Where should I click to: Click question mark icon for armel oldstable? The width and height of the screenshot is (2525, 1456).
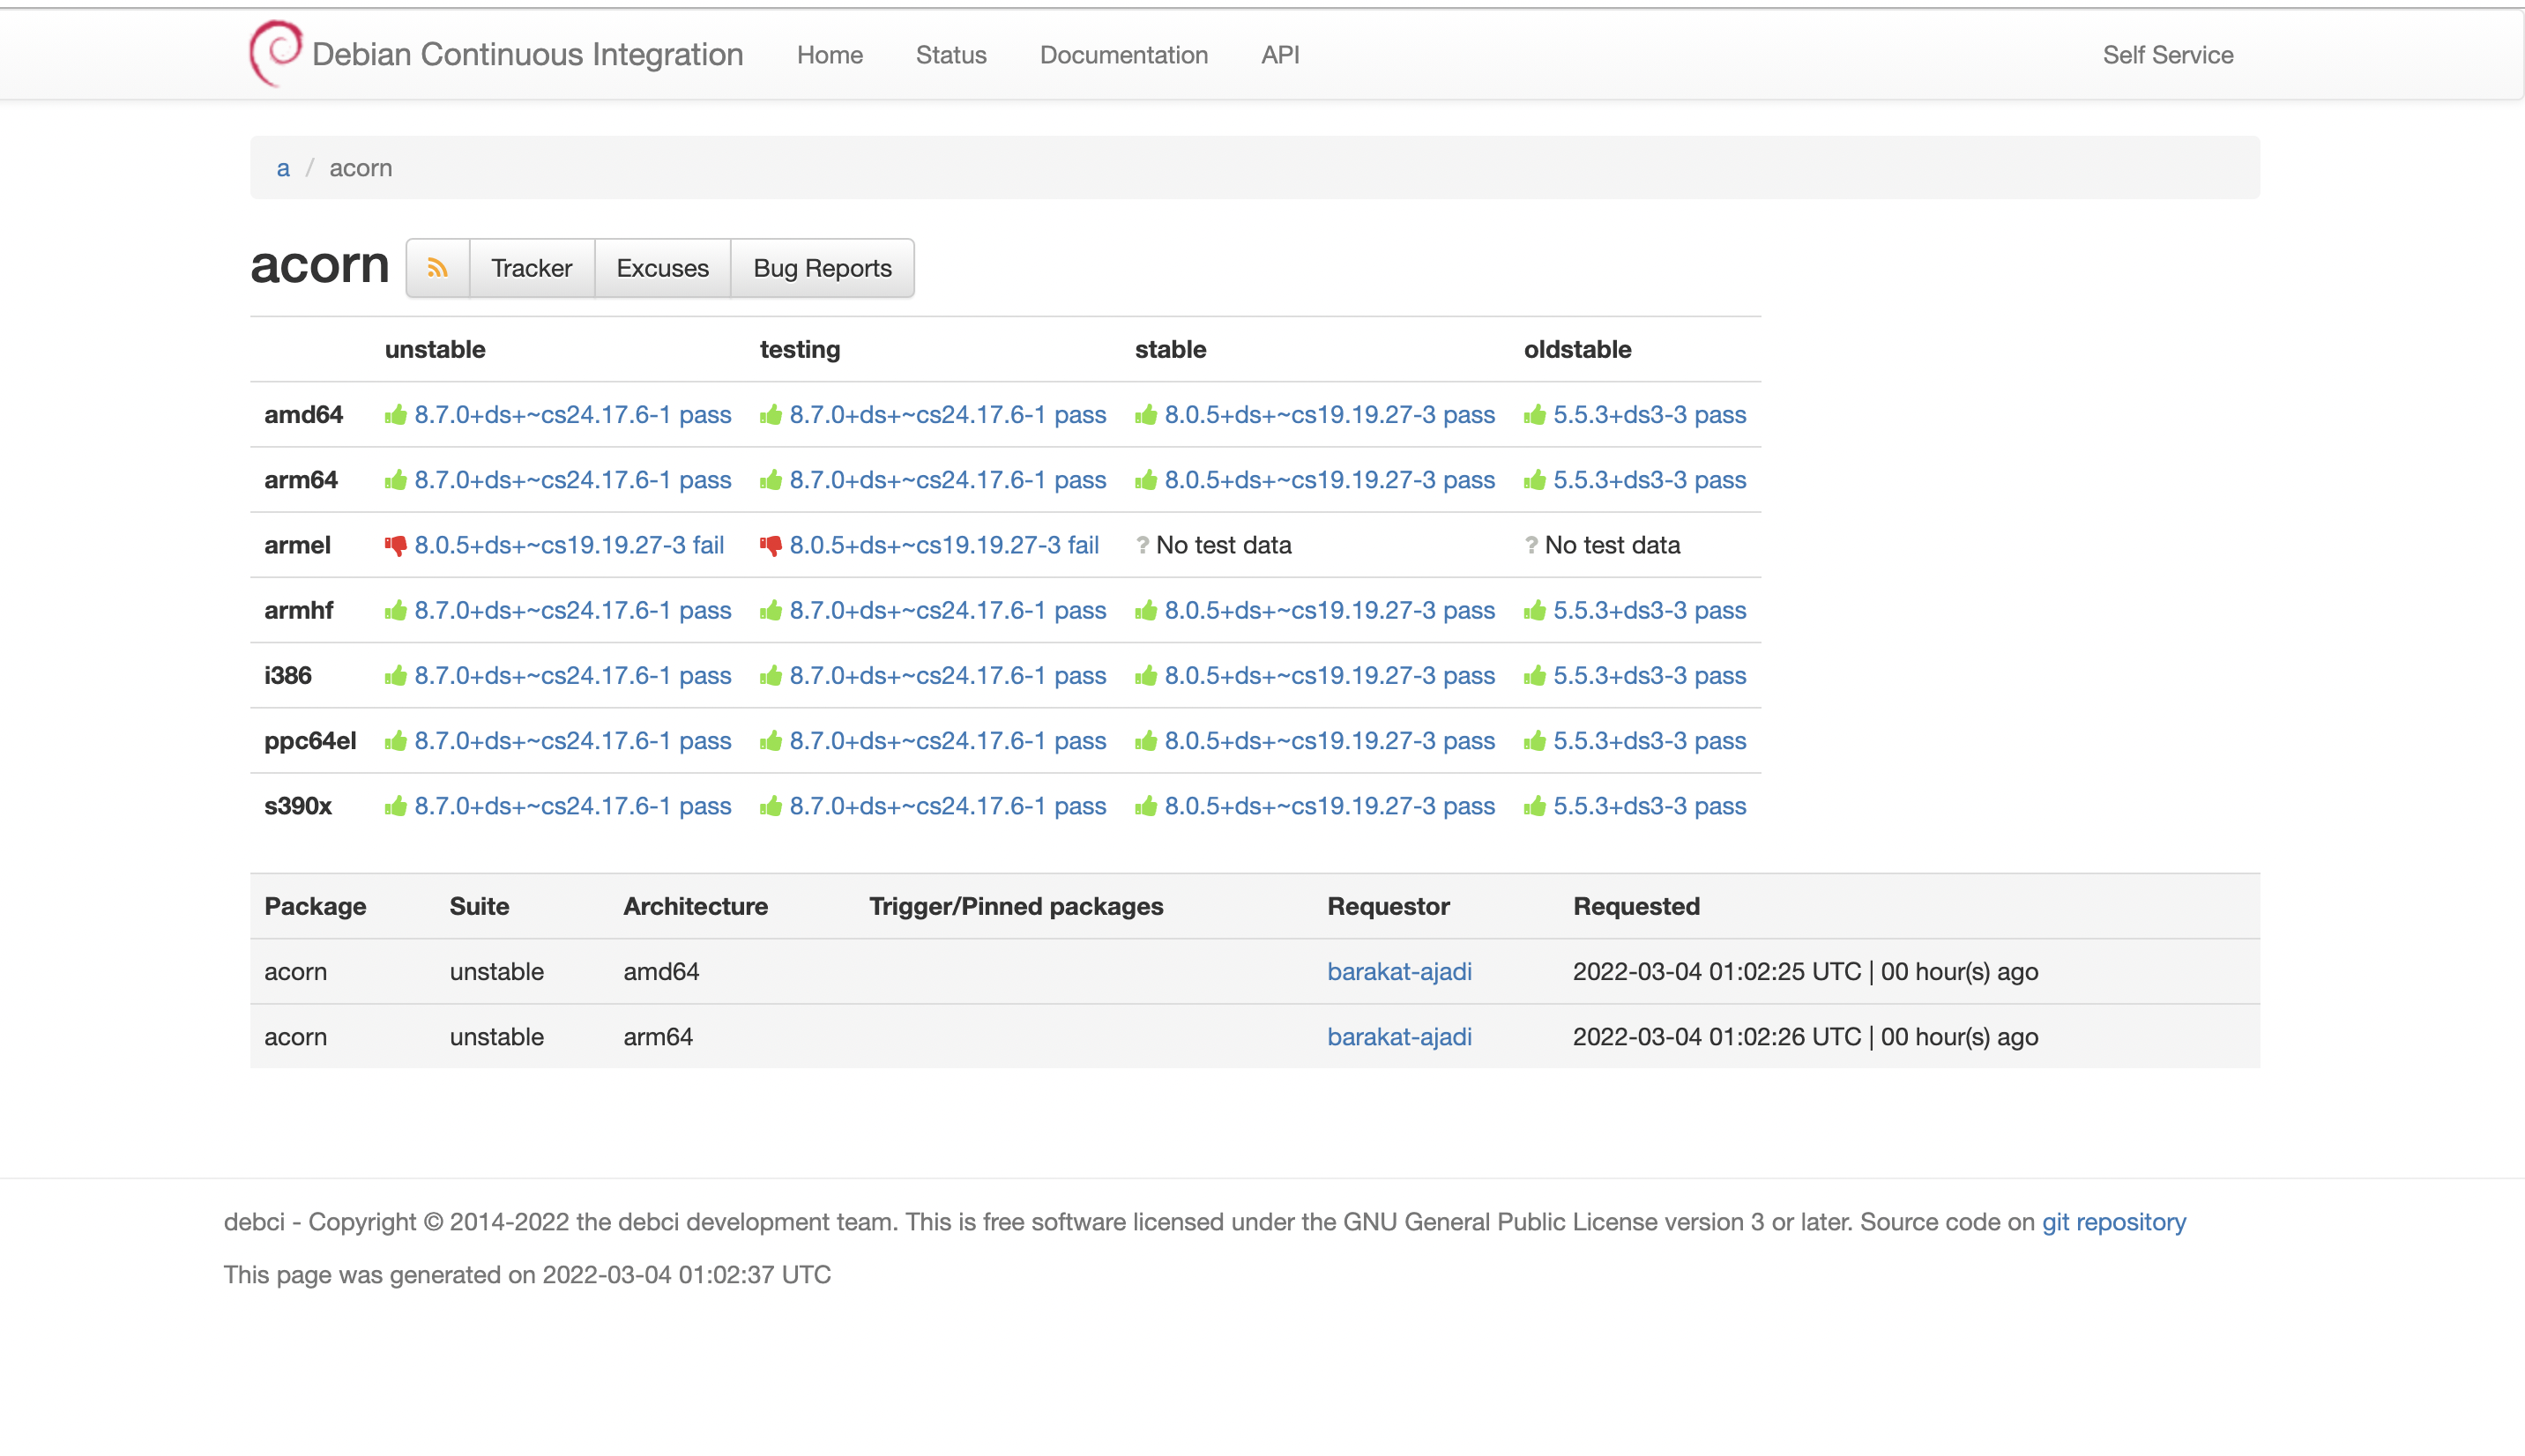click(x=1531, y=545)
